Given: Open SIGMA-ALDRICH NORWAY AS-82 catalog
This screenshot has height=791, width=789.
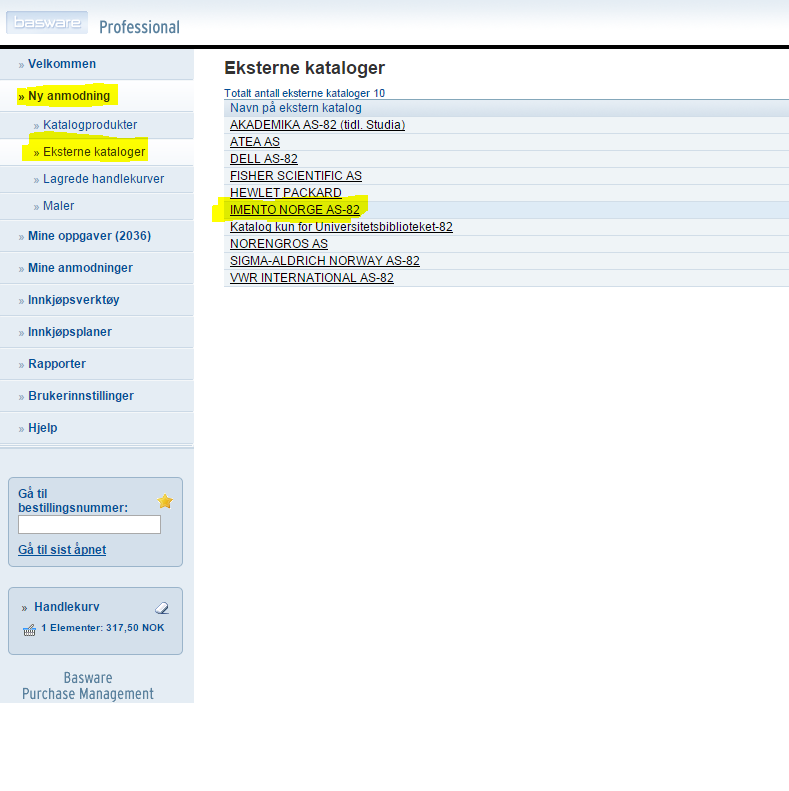Looking at the screenshot, I should click(x=324, y=261).
